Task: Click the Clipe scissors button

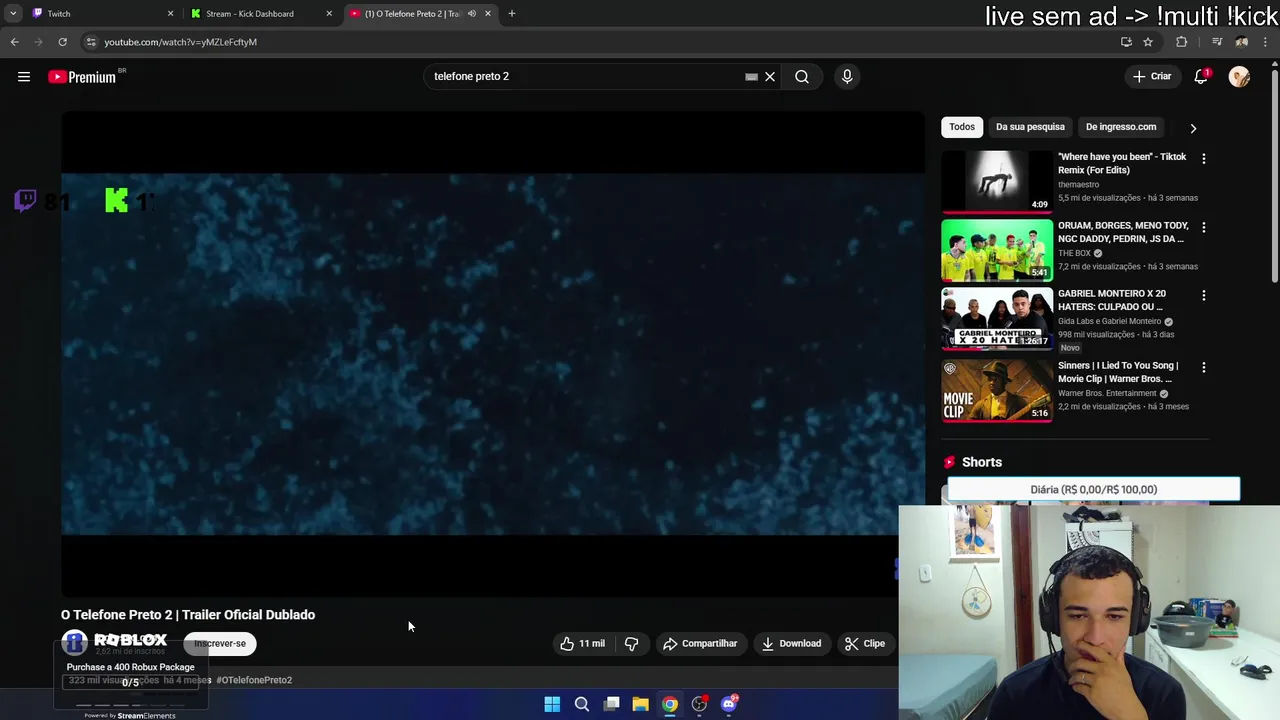Action: pyautogui.click(x=865, y=644)
